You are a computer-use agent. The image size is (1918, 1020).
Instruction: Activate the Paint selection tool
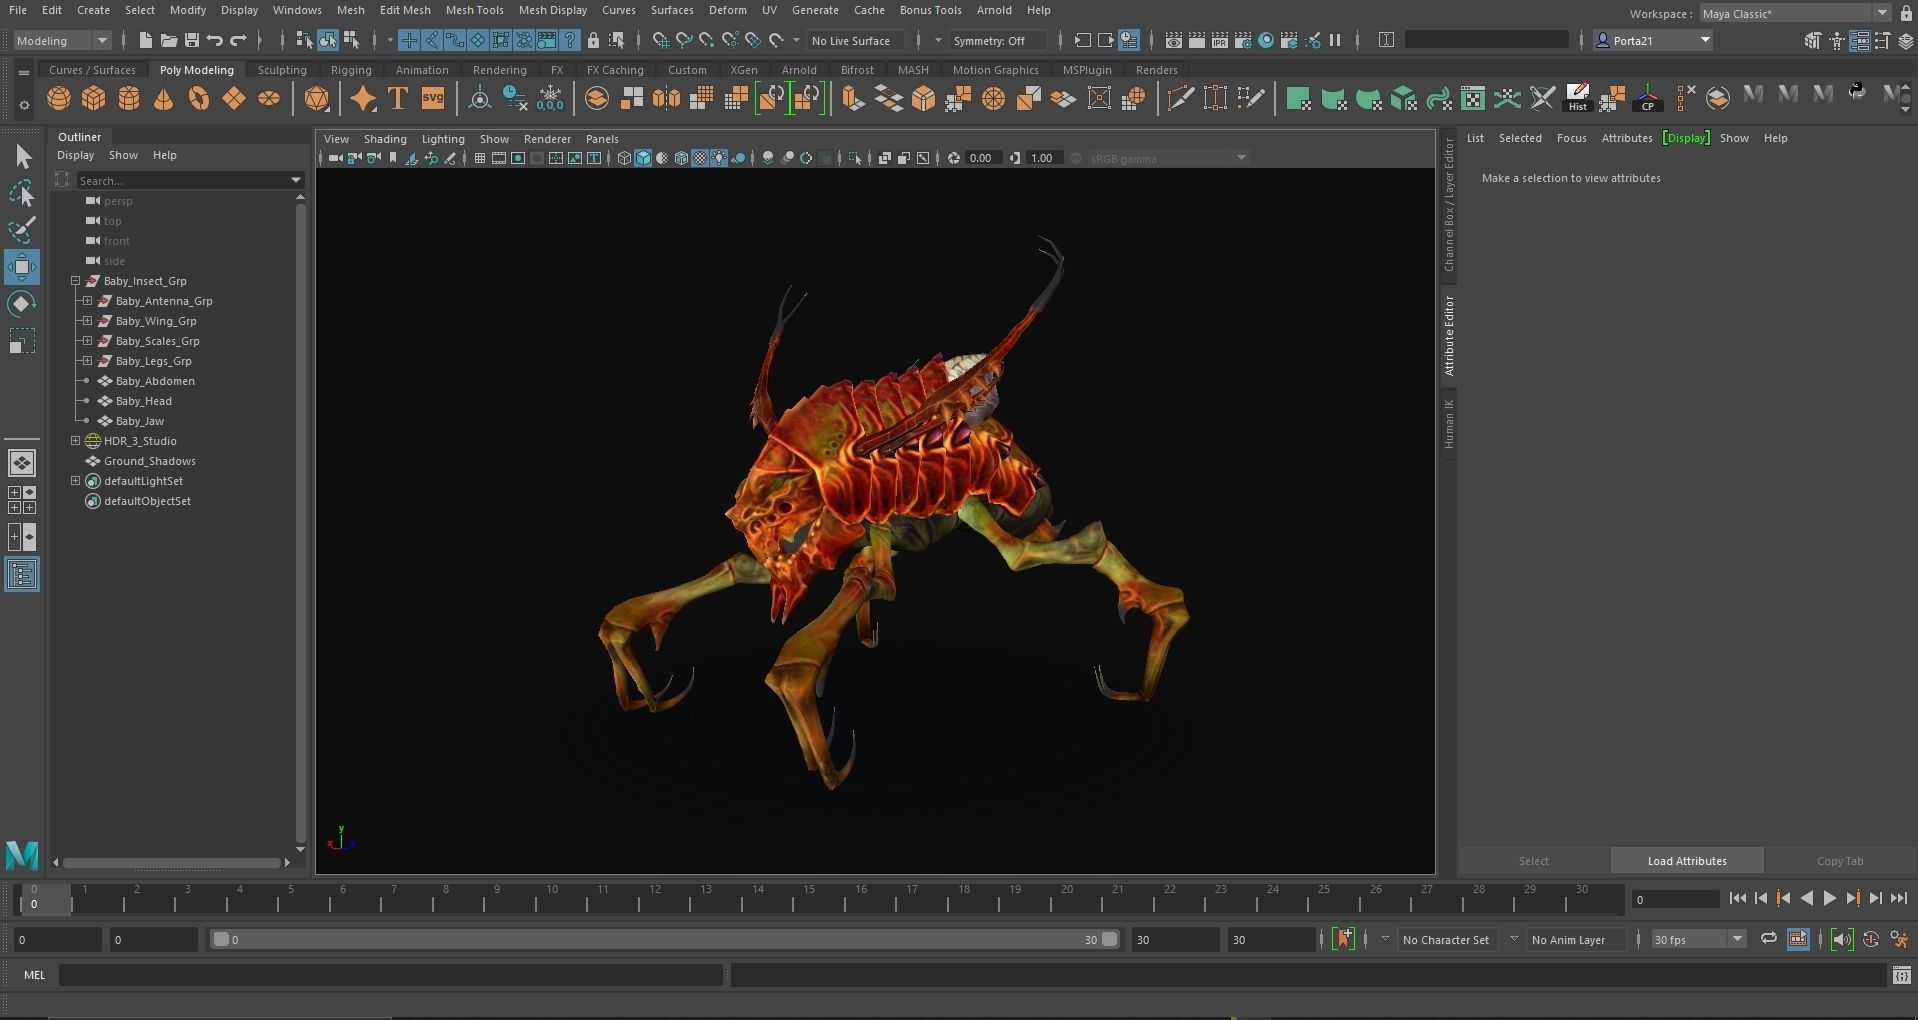point(22,230)
